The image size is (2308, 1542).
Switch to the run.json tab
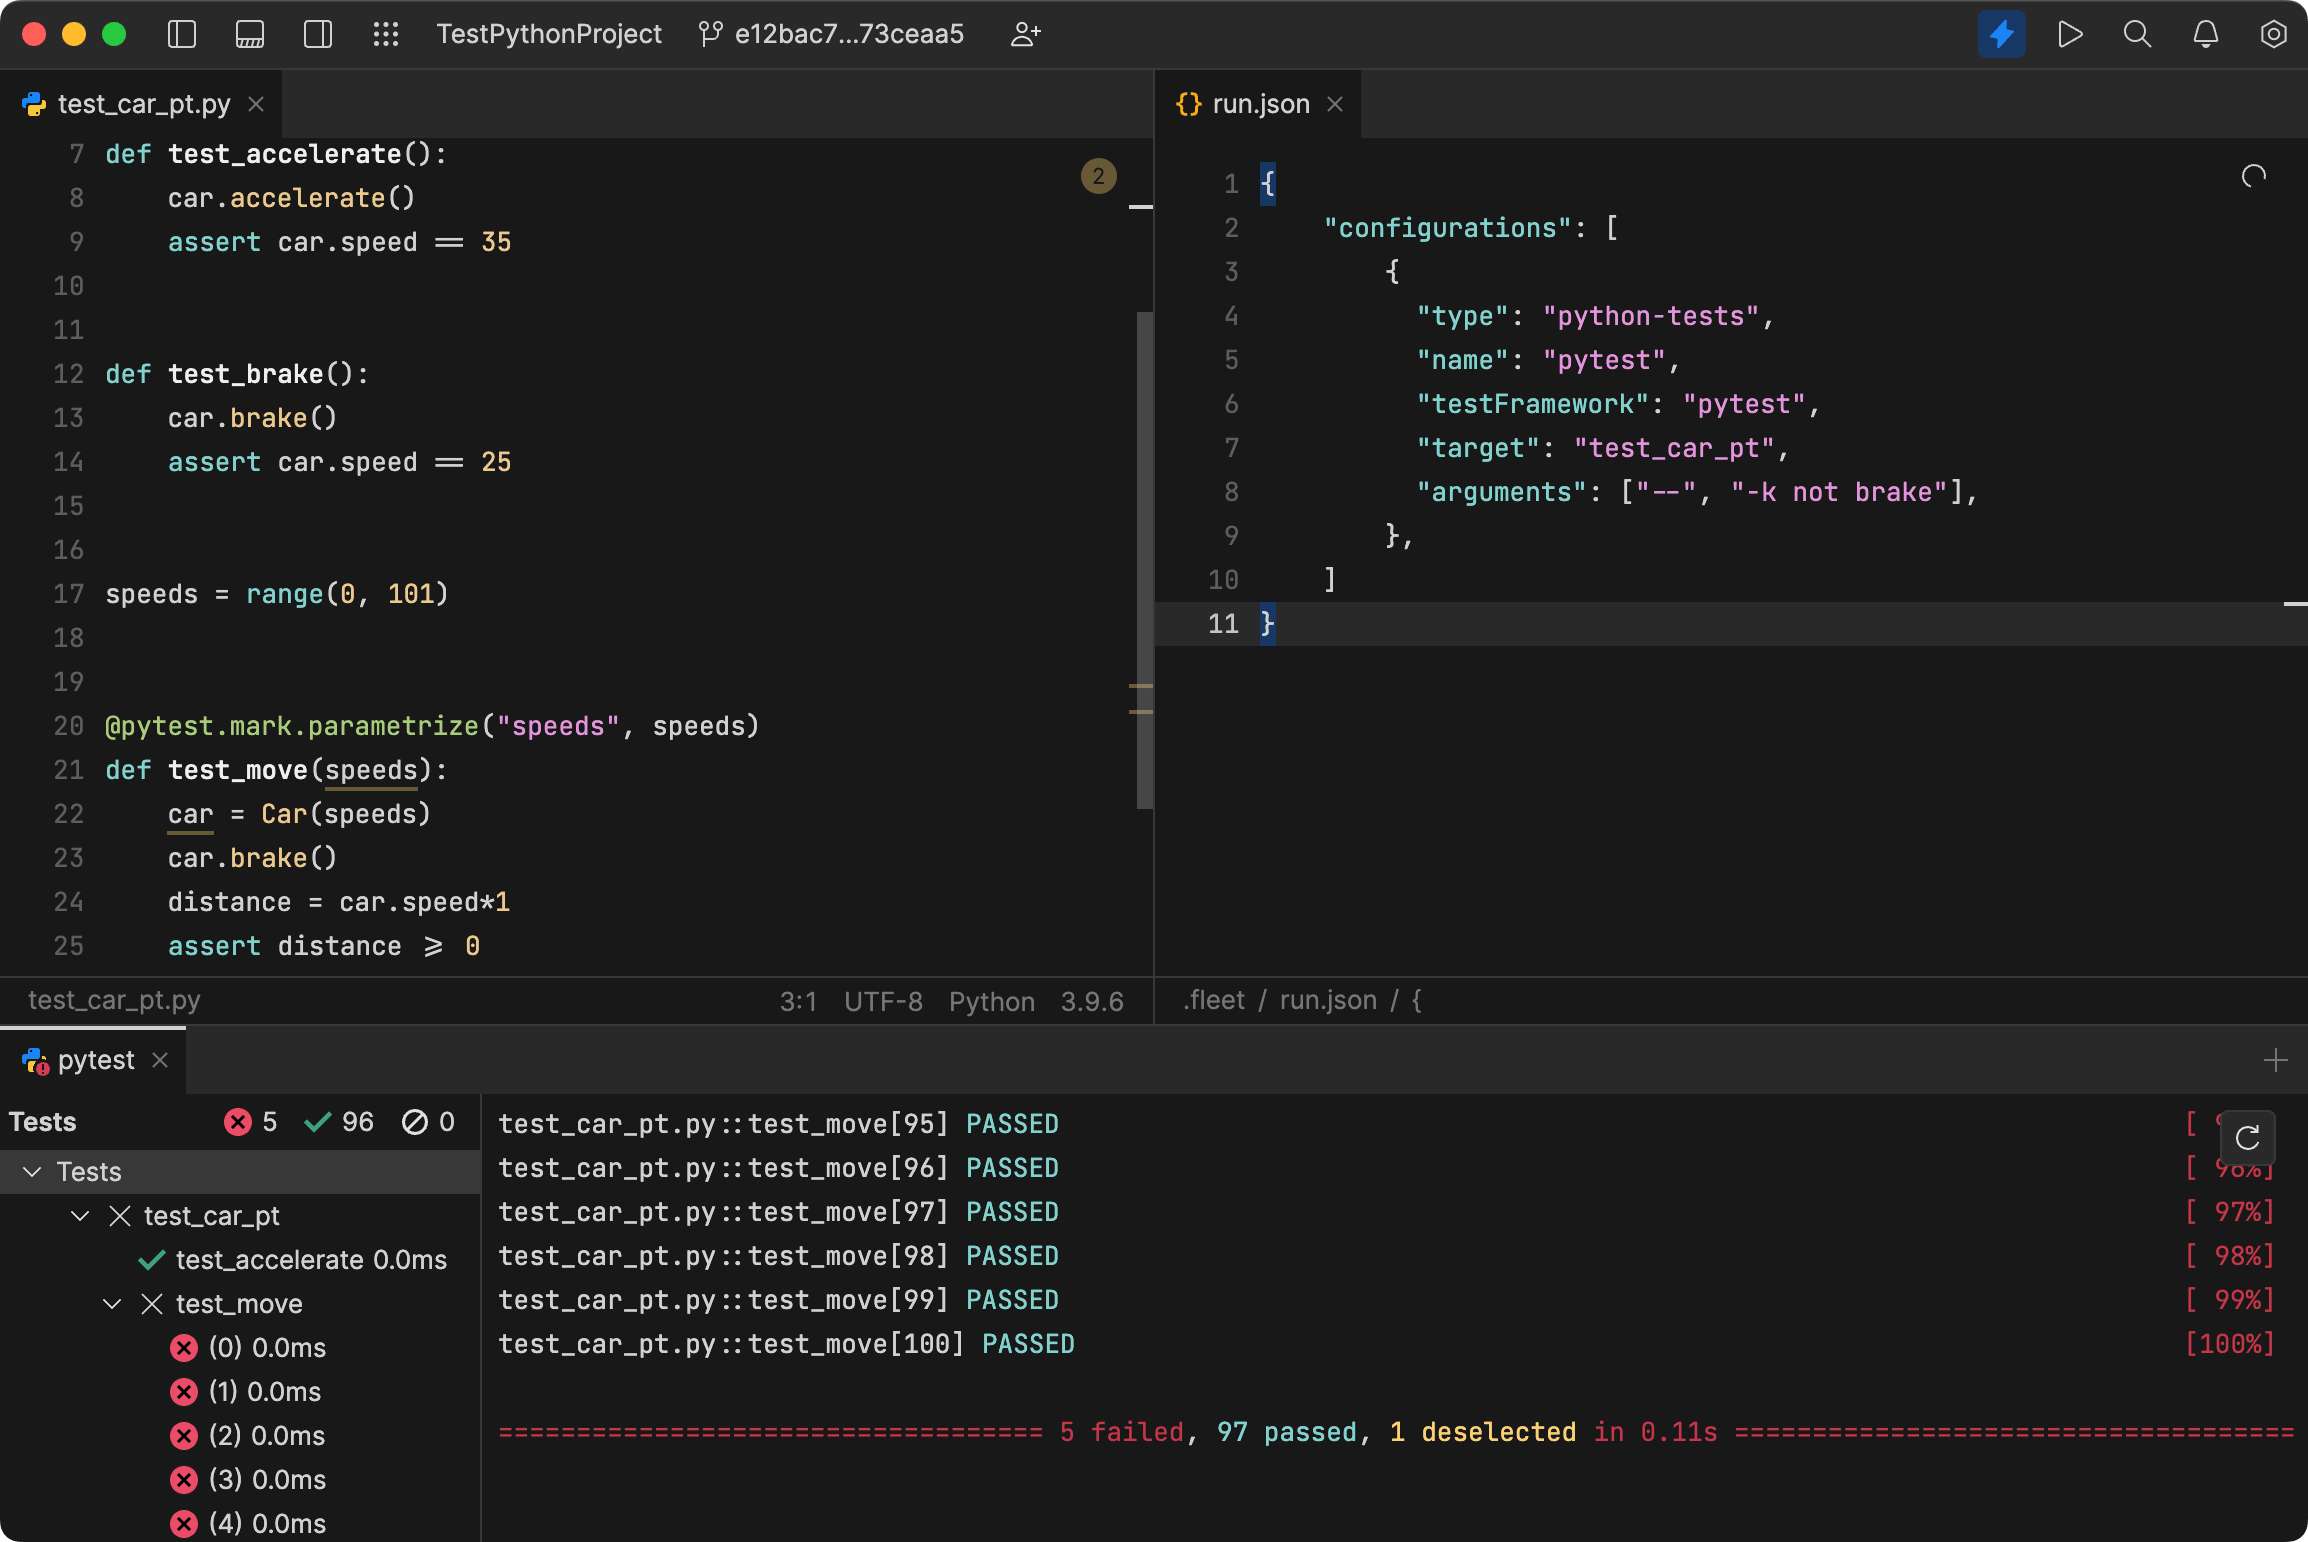pyautogui.click(x=1259, y=104)
